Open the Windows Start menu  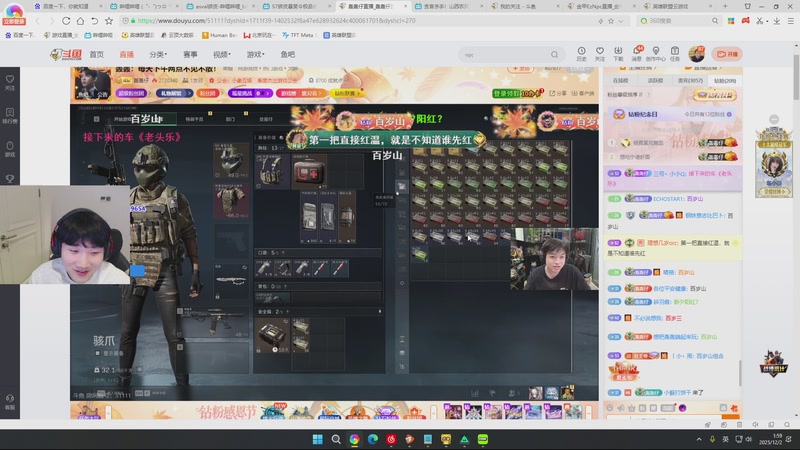point(317,439)
